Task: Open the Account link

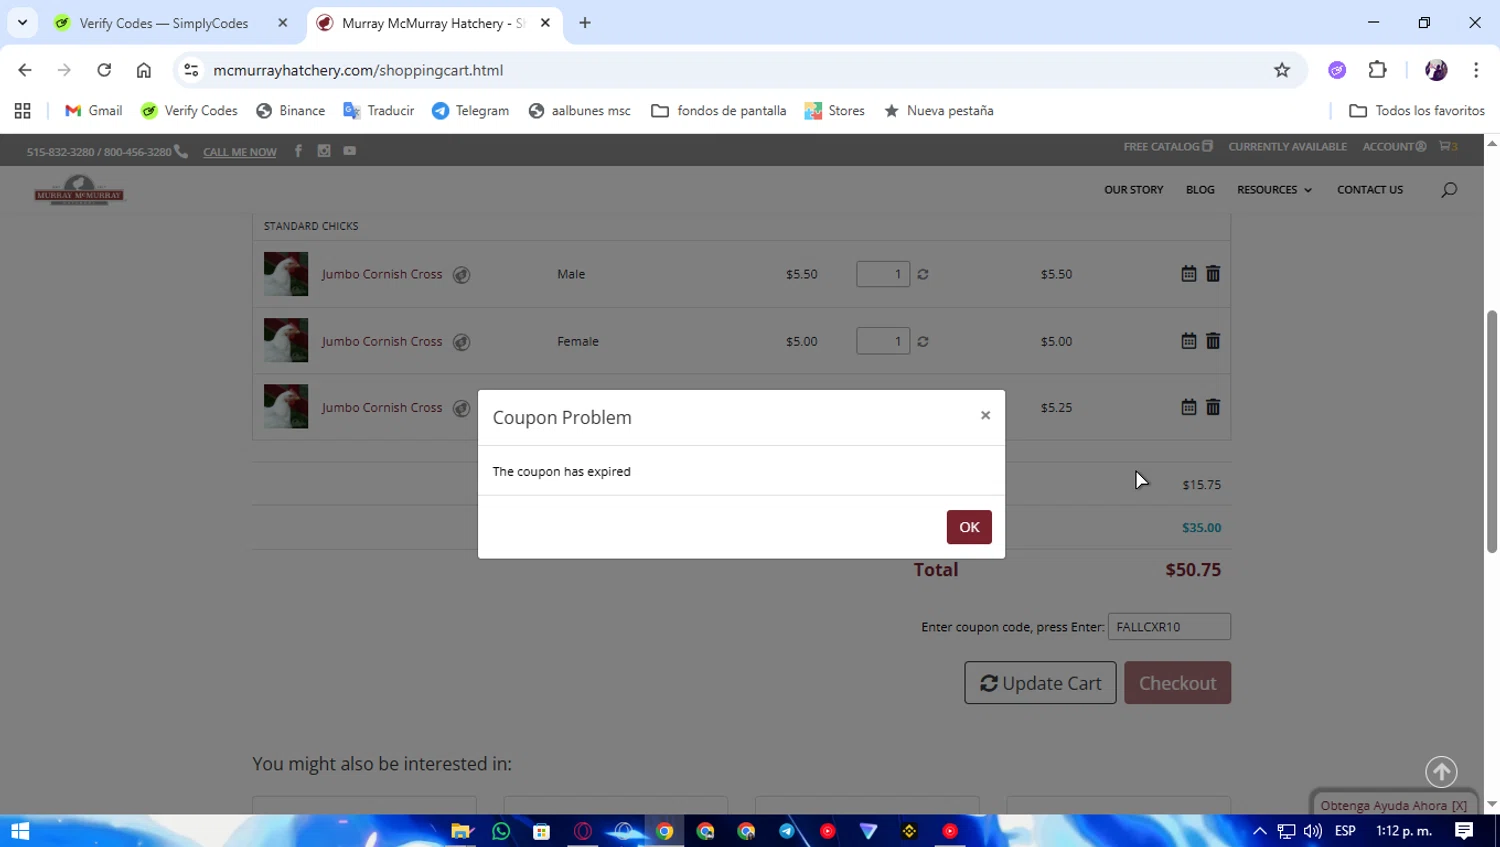Action: tap(1394, 147)
